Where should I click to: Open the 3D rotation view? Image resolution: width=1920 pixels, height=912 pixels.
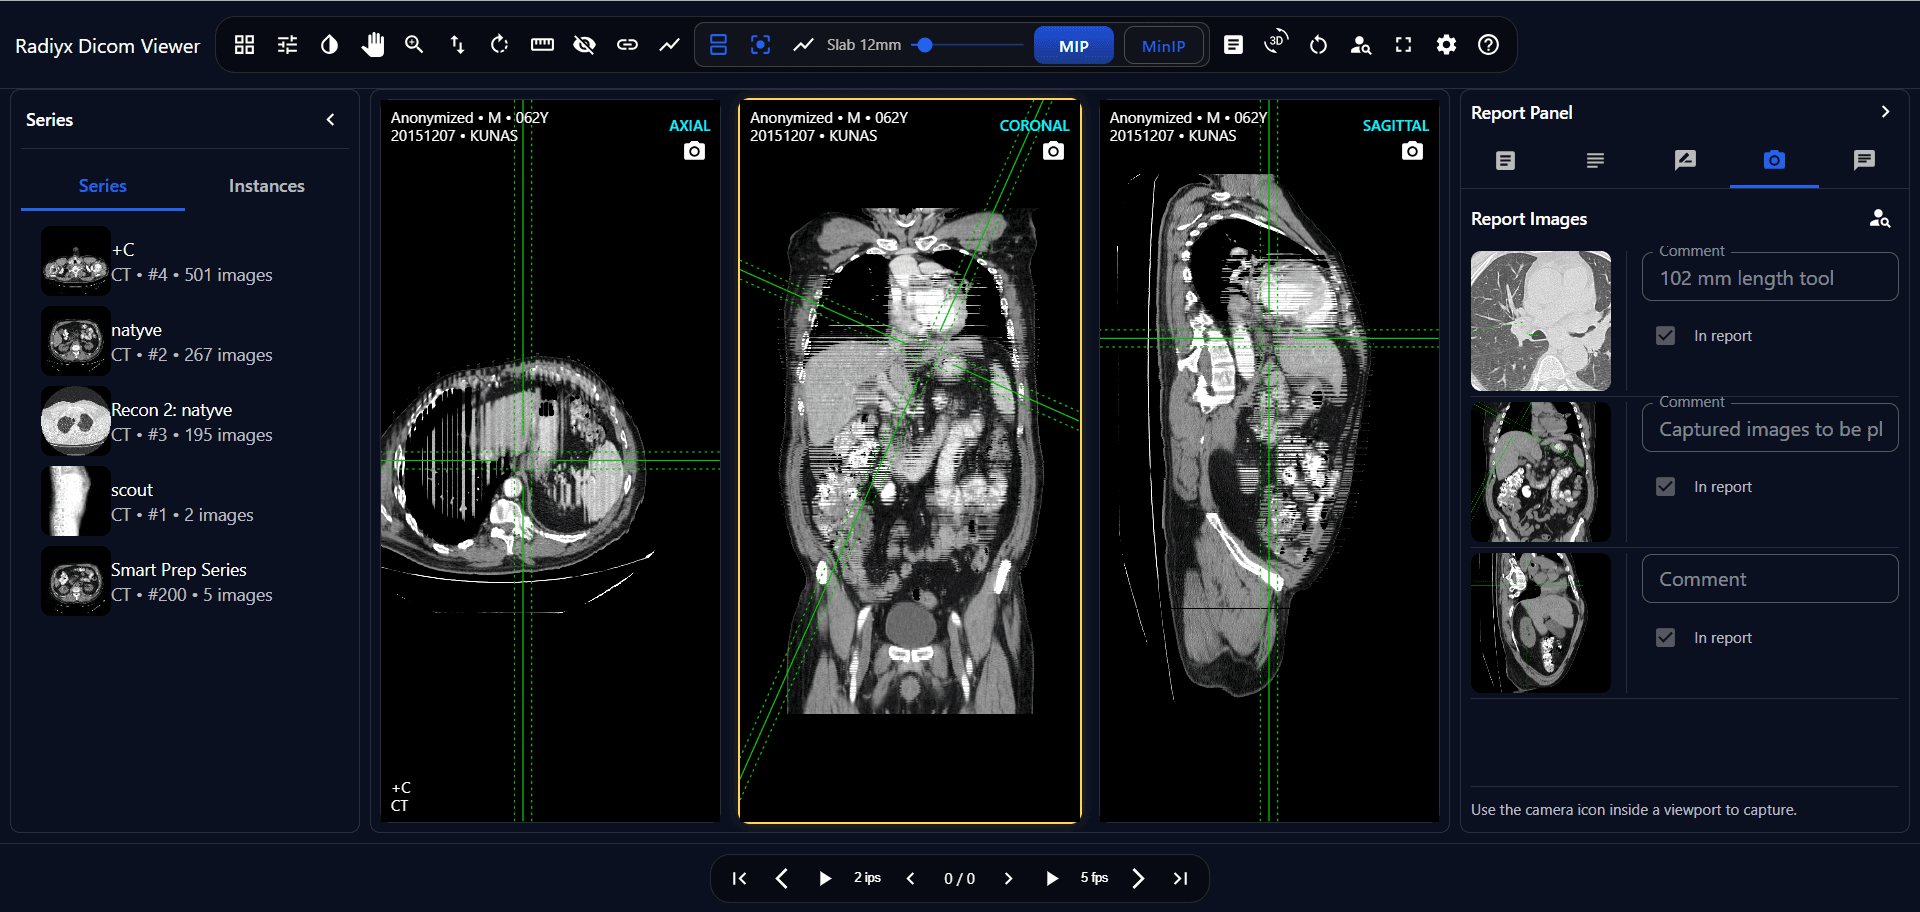click(1274, 44)
